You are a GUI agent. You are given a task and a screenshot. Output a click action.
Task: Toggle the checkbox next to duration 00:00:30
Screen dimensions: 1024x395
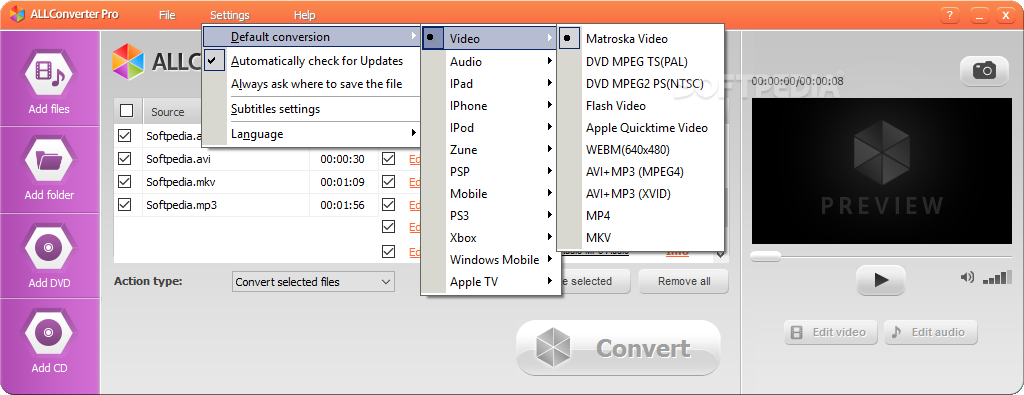click(x=389, y=159)
